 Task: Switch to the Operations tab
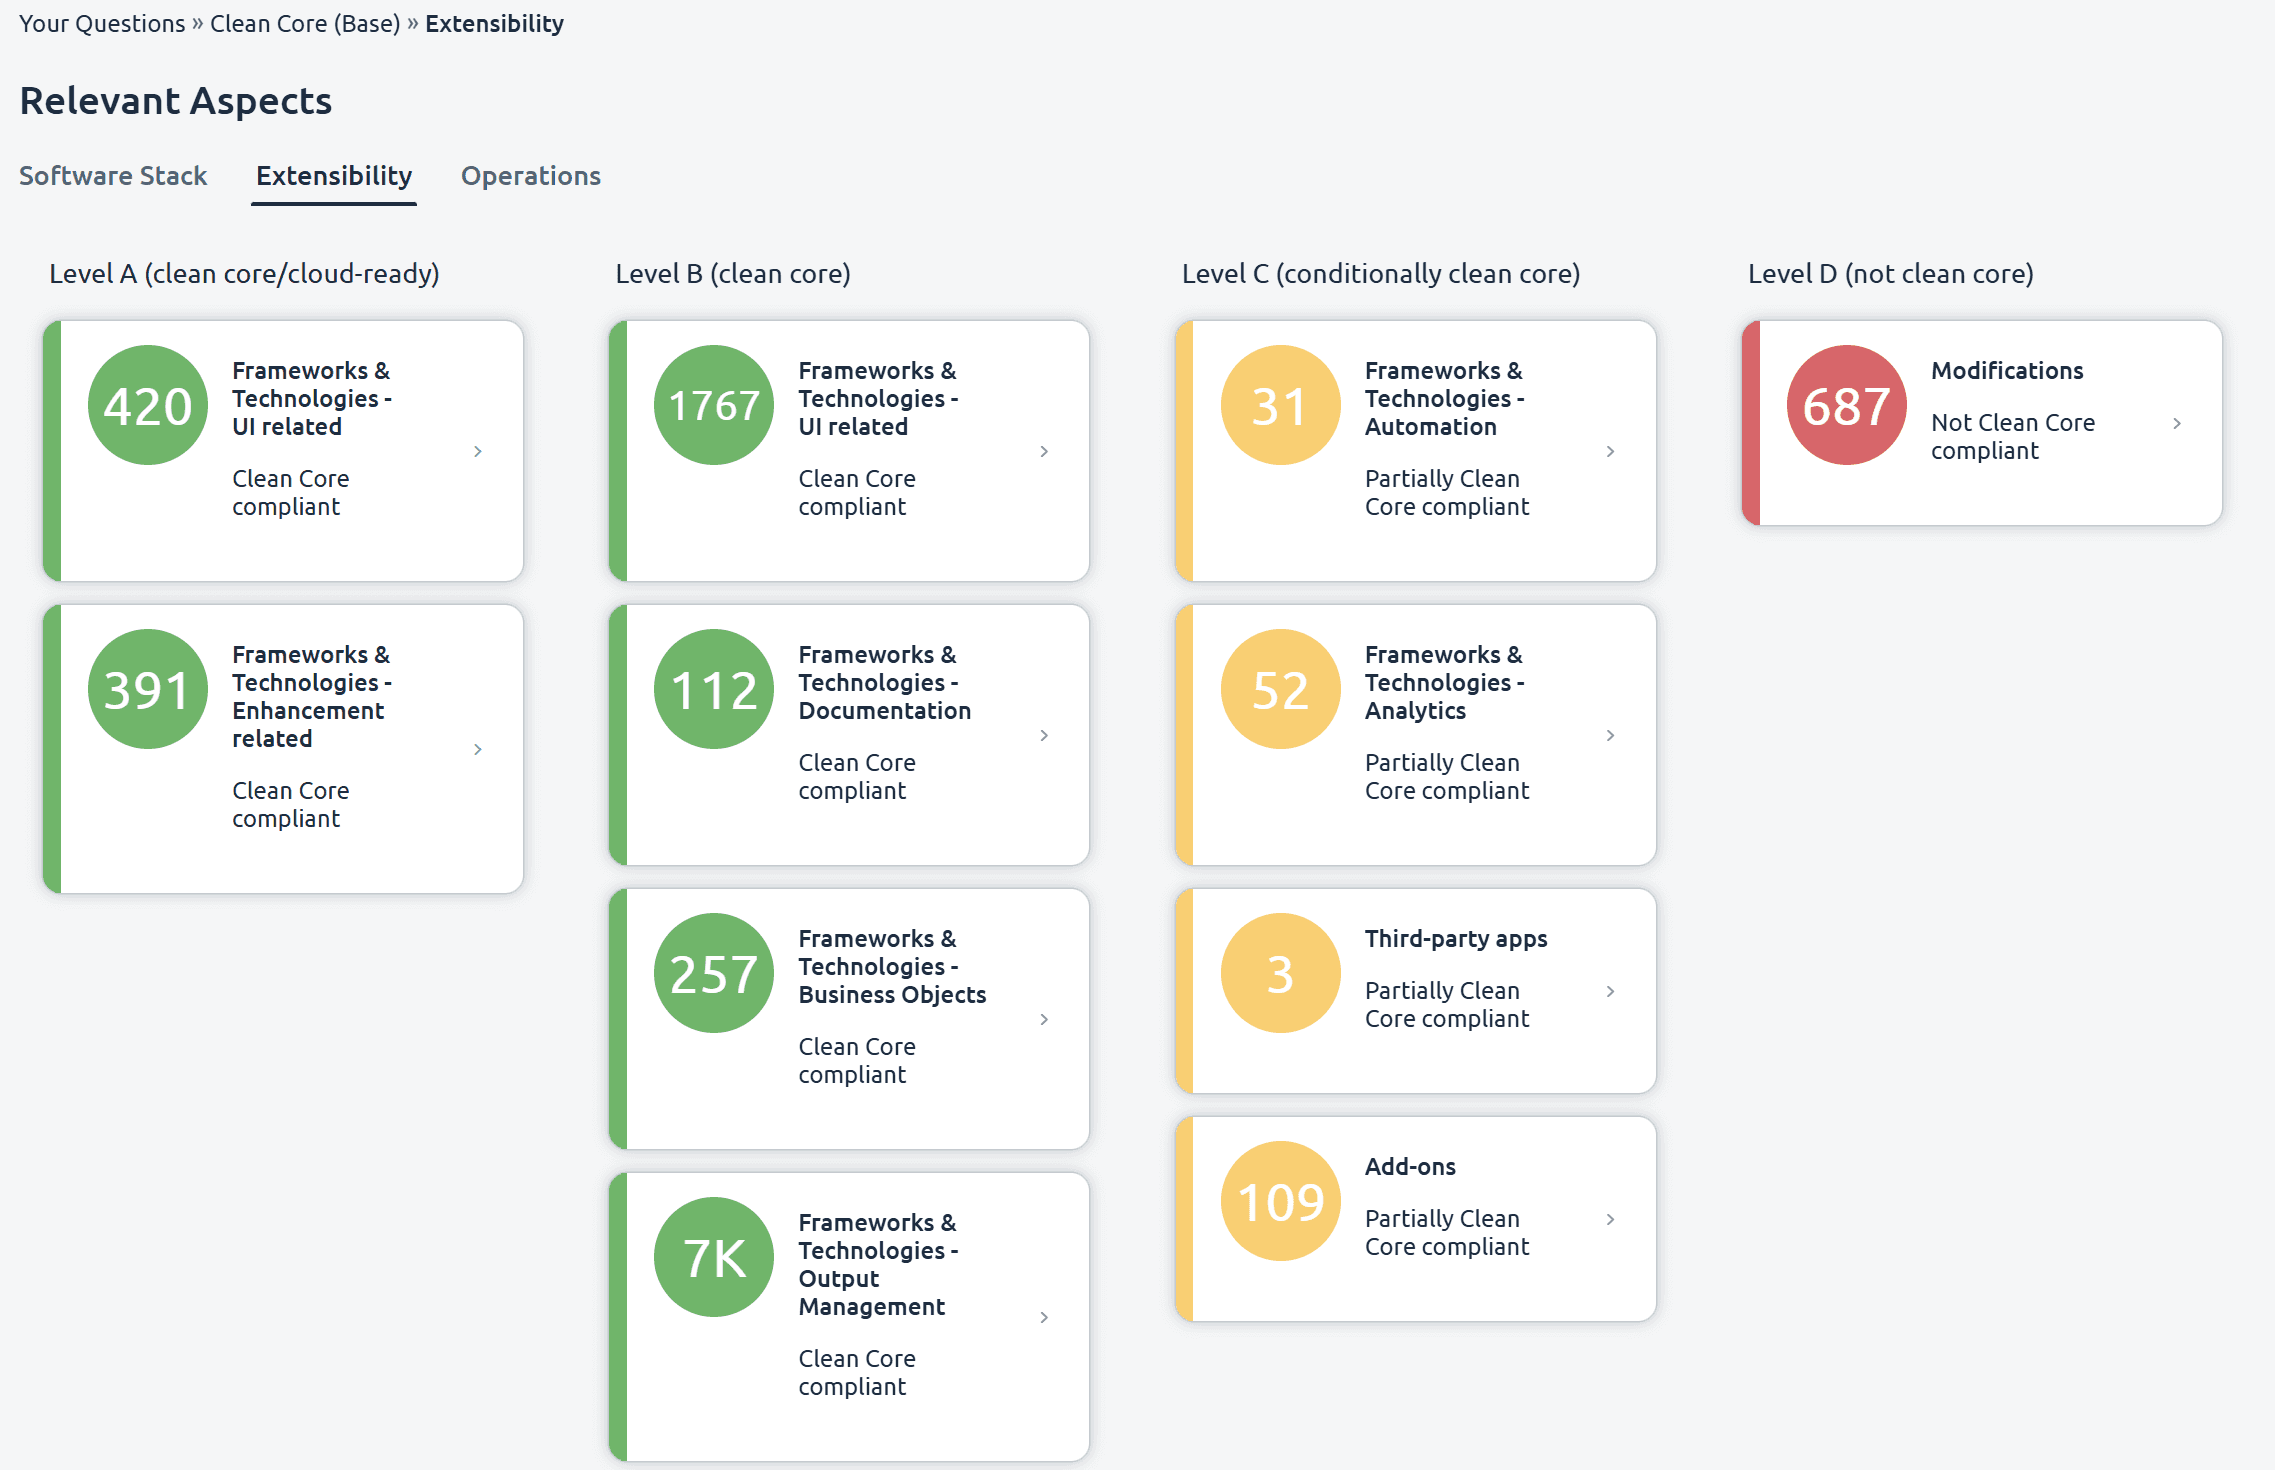tap(530, 176)
